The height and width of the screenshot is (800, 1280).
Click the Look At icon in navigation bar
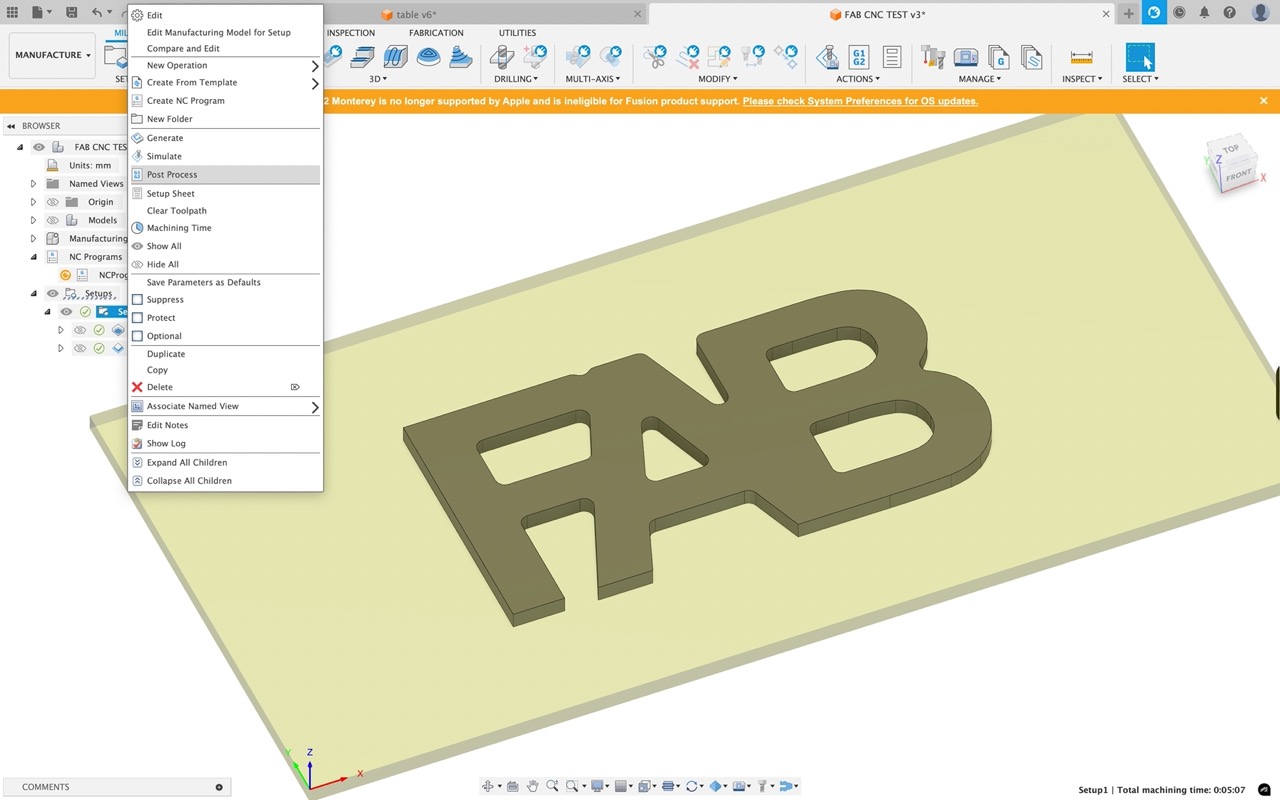coord(512,786)
